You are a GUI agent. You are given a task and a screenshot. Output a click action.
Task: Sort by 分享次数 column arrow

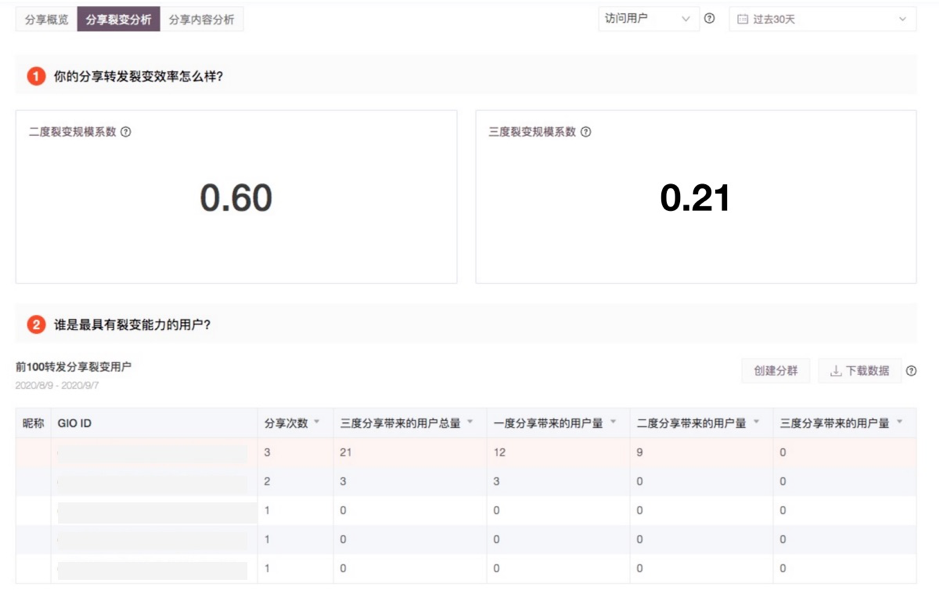pyautogui.click(x=317, y=423)
